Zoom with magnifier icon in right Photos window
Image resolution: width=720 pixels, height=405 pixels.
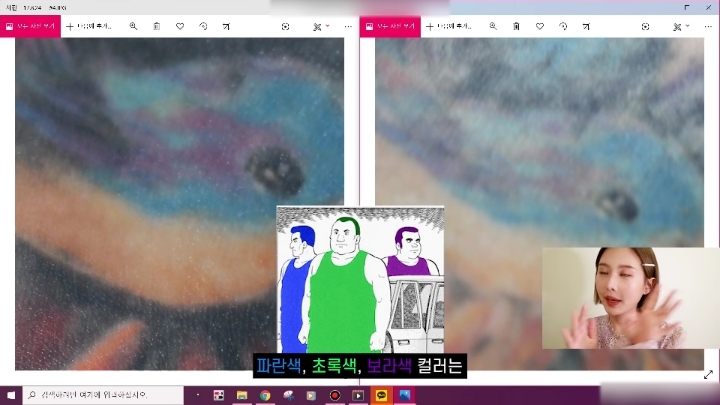[x=493, y=26]
